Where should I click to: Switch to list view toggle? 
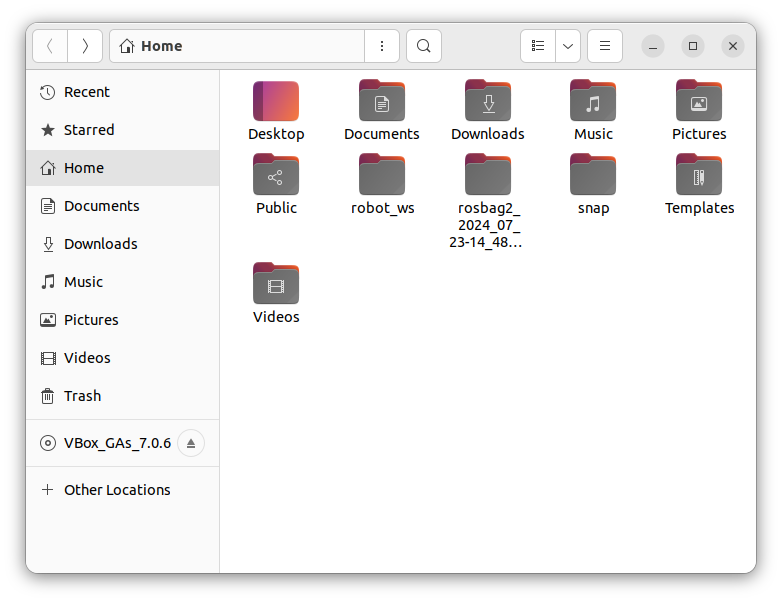(538, 46)
